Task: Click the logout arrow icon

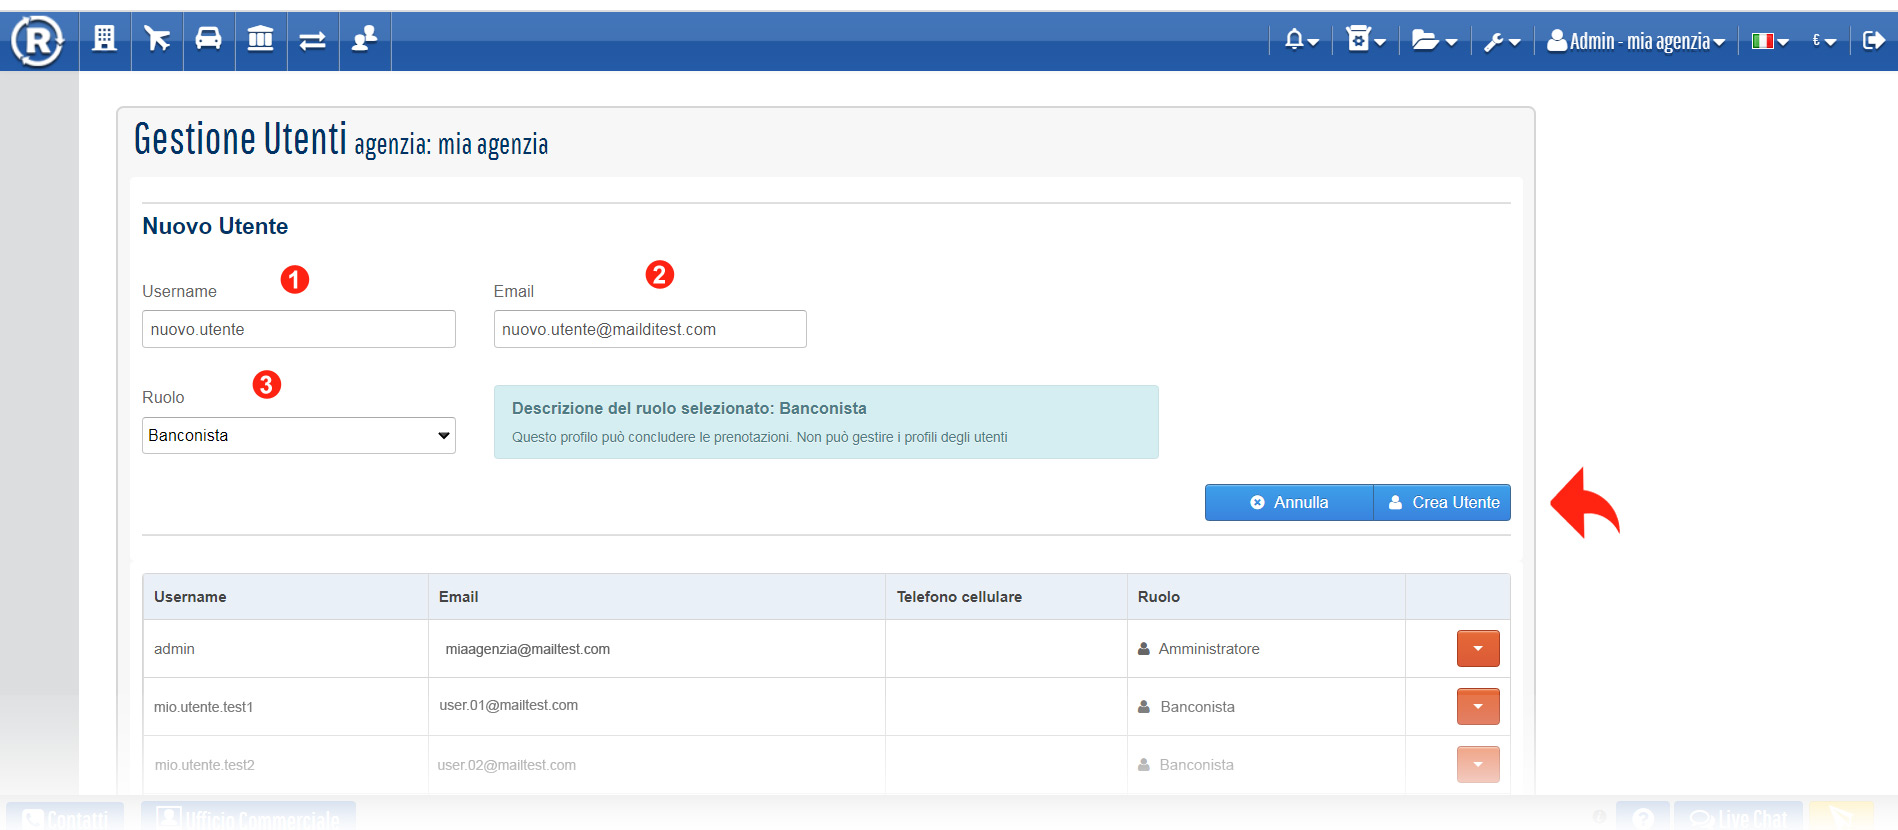Action: pos(1873,41)
